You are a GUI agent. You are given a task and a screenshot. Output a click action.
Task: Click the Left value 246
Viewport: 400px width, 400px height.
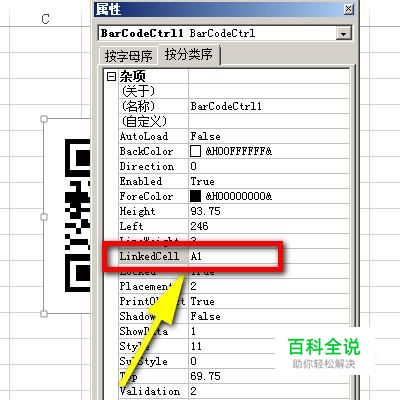click(269, 226)
